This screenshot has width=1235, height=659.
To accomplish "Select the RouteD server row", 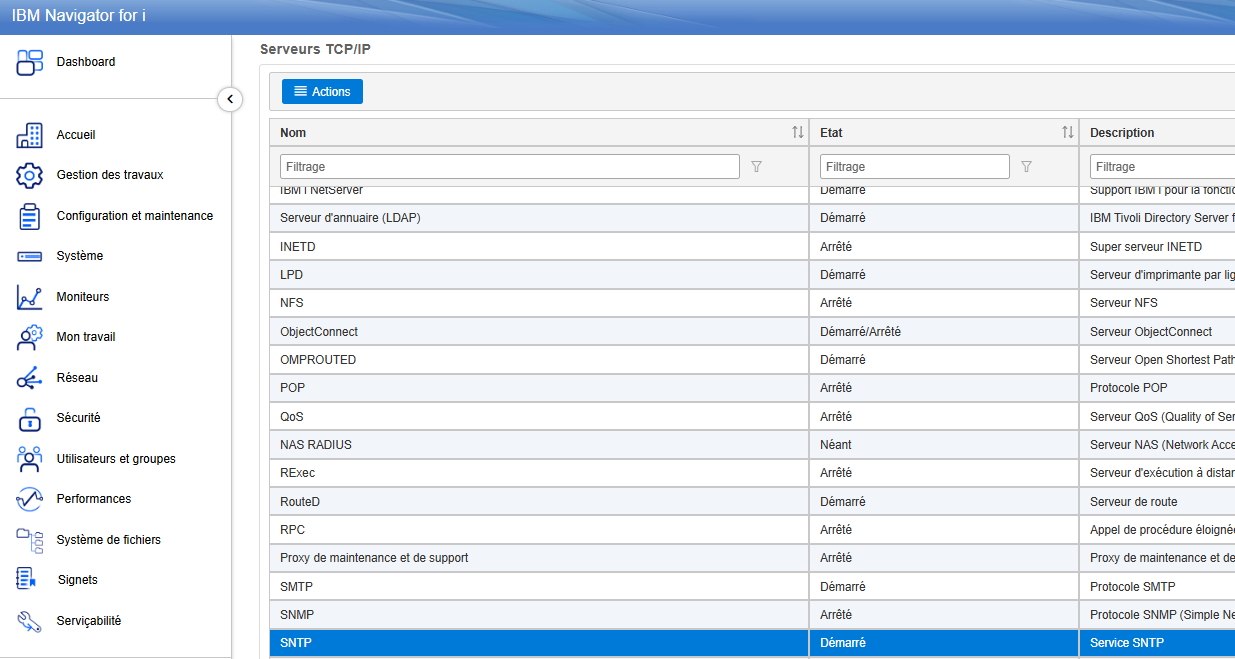I will point(752,502).
